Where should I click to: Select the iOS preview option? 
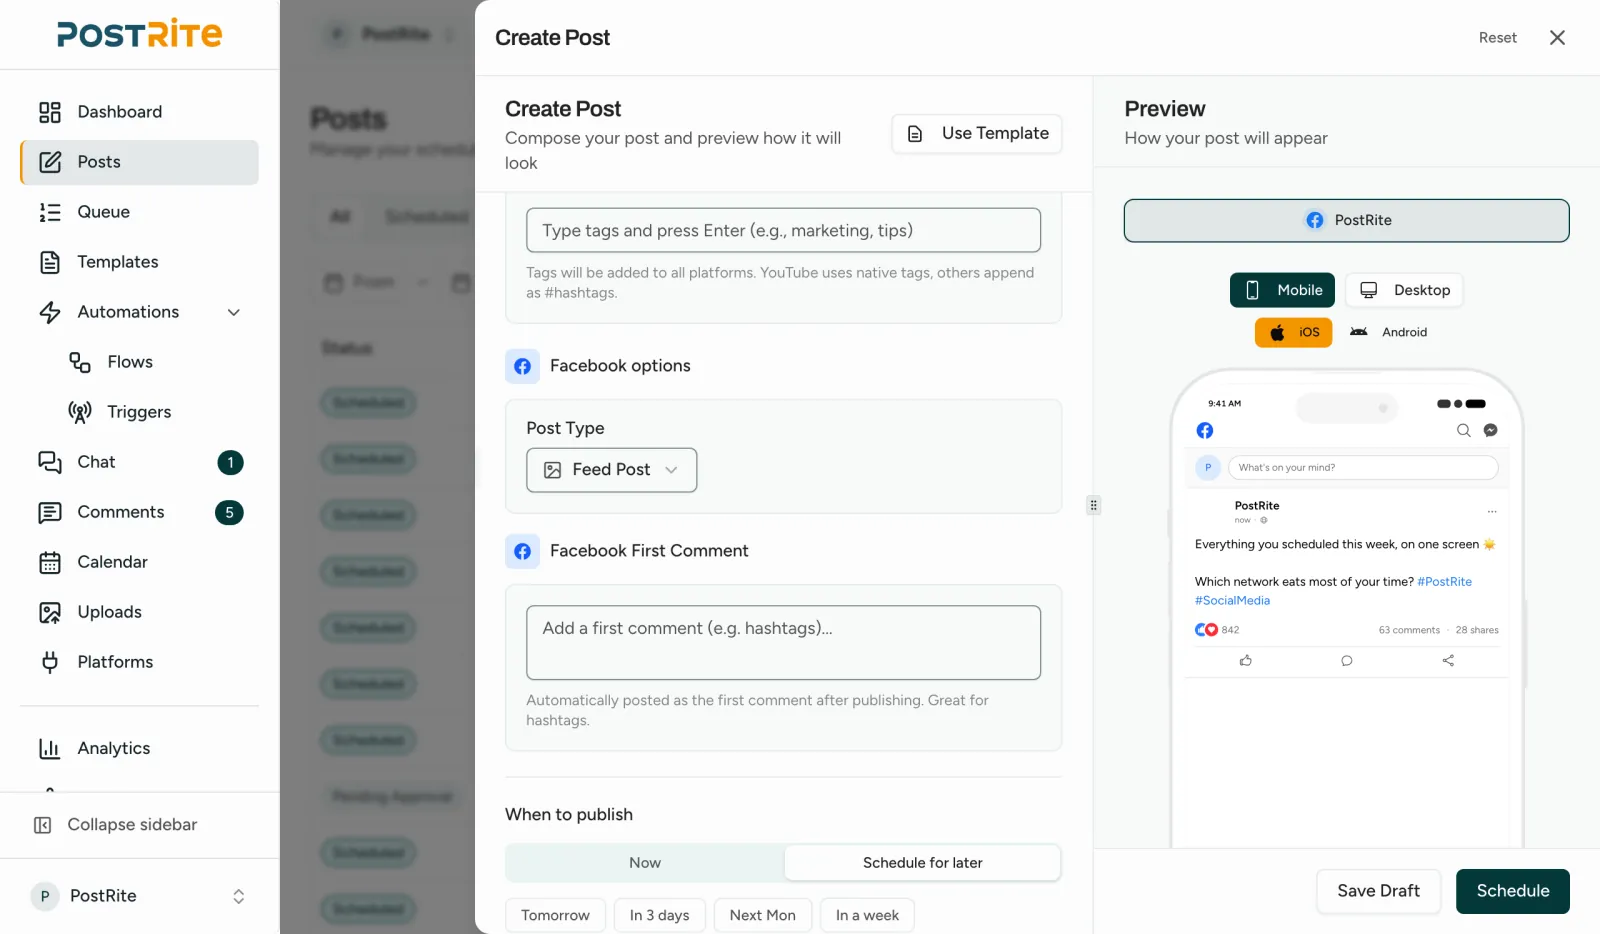point(1294,332)
